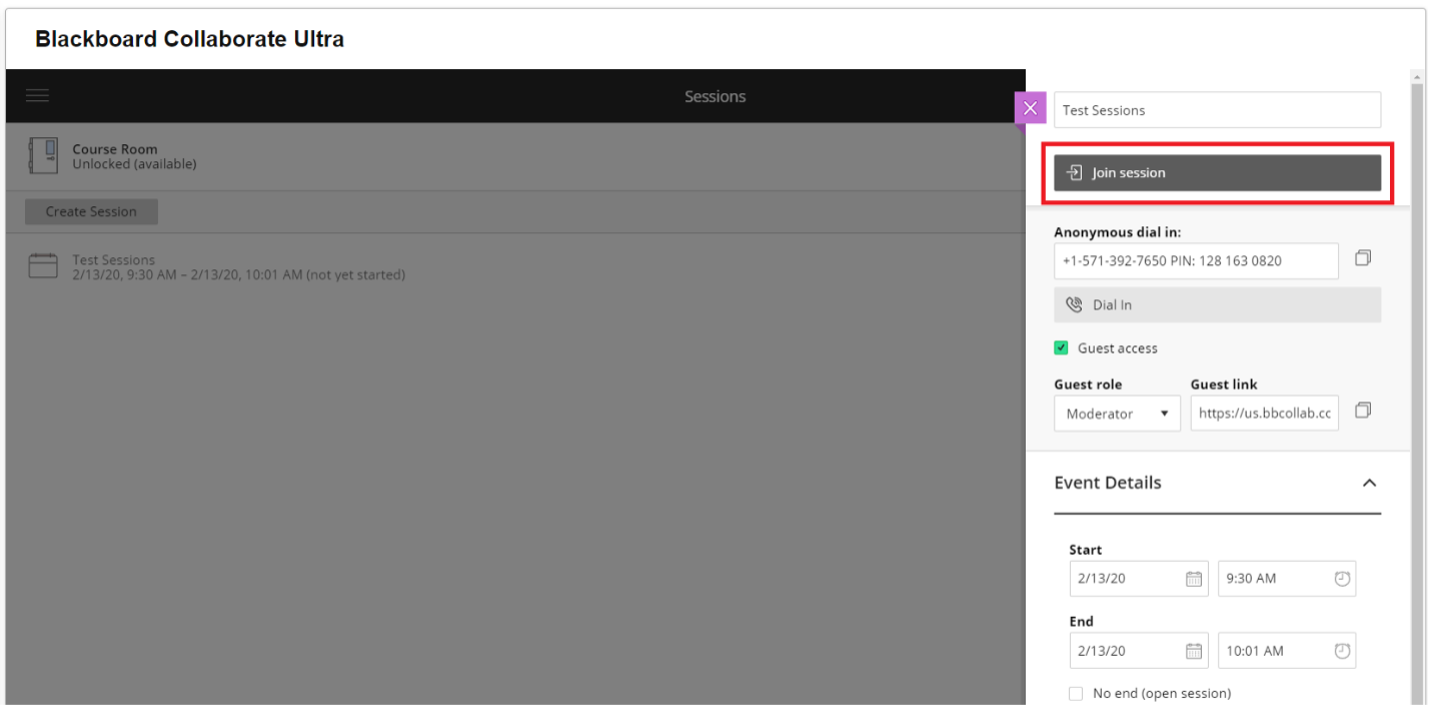Open calendar picker for End date
This screenshot has width=1430, height=708.
point(1193,651)
